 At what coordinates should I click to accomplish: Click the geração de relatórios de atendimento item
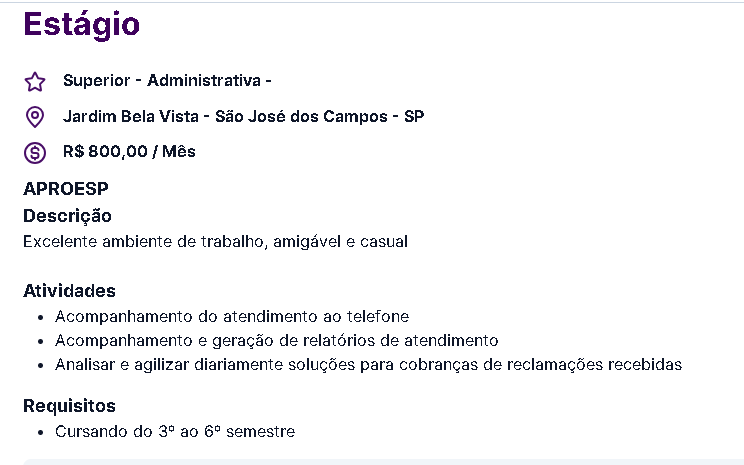(x=277, y=341)
